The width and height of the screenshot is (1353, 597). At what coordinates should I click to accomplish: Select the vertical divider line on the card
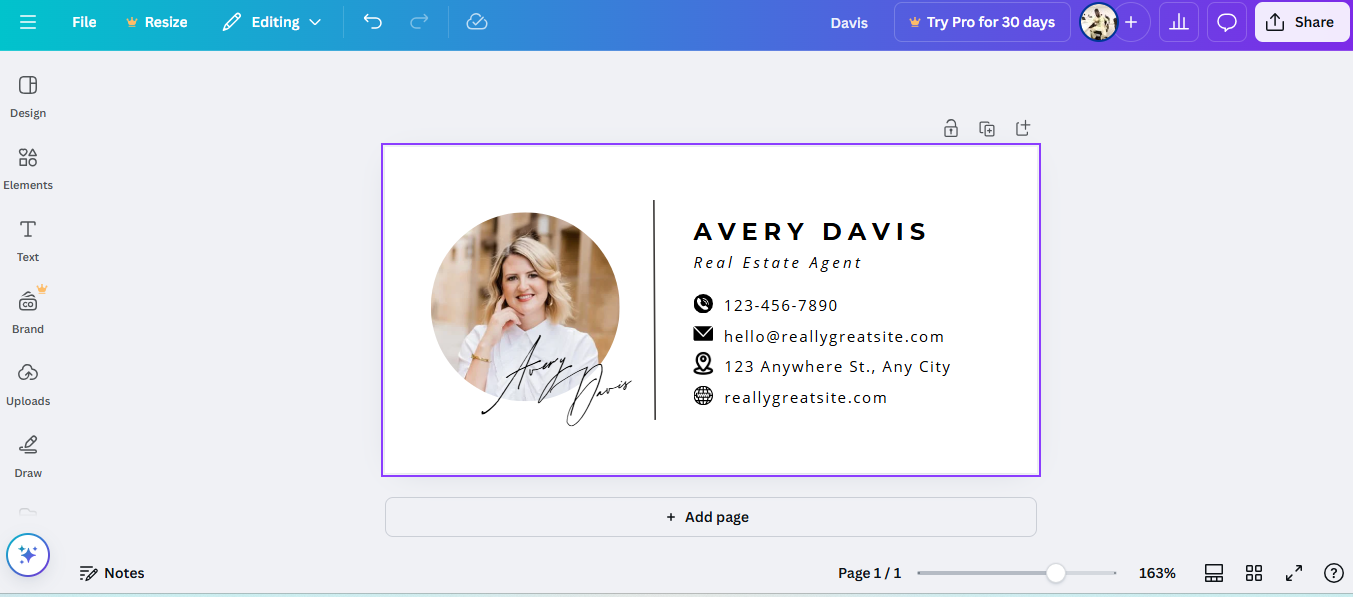pos(655,310)
